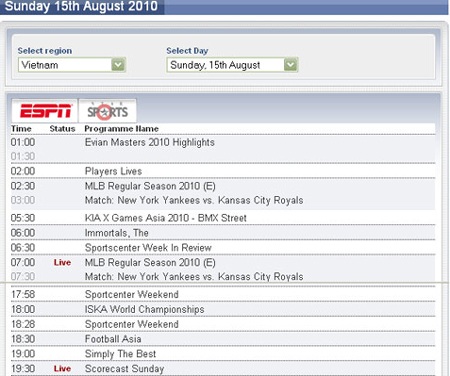Select Evian Masters 2010 Highlights programme

coord(150,142)
